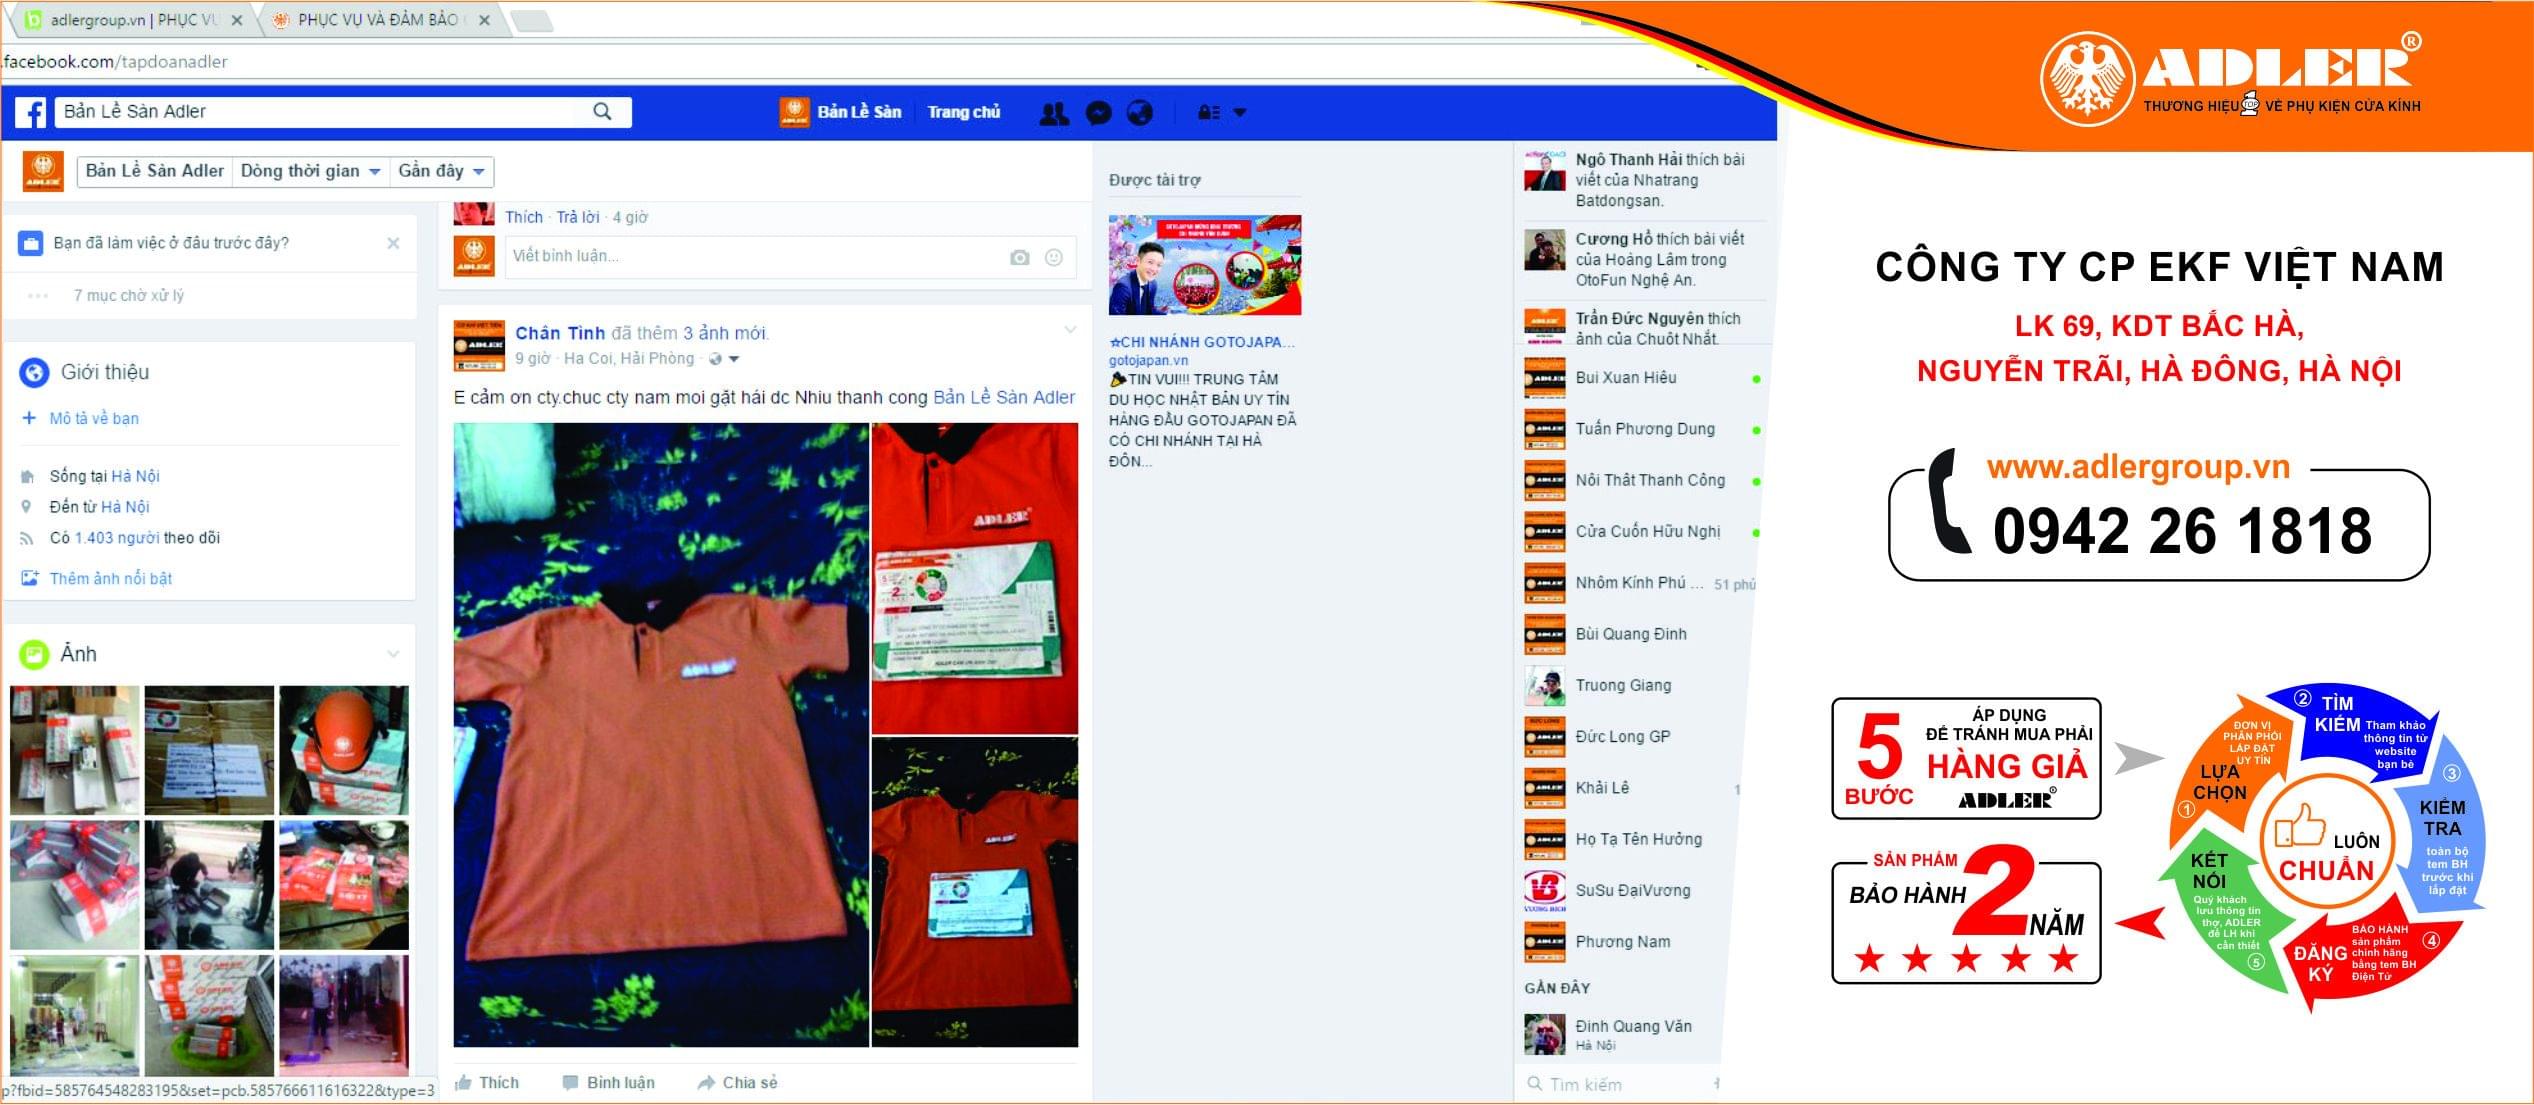The image size is (2534, 1105).
Task: Click the ADLER eagle logo
Action: 2087,78
